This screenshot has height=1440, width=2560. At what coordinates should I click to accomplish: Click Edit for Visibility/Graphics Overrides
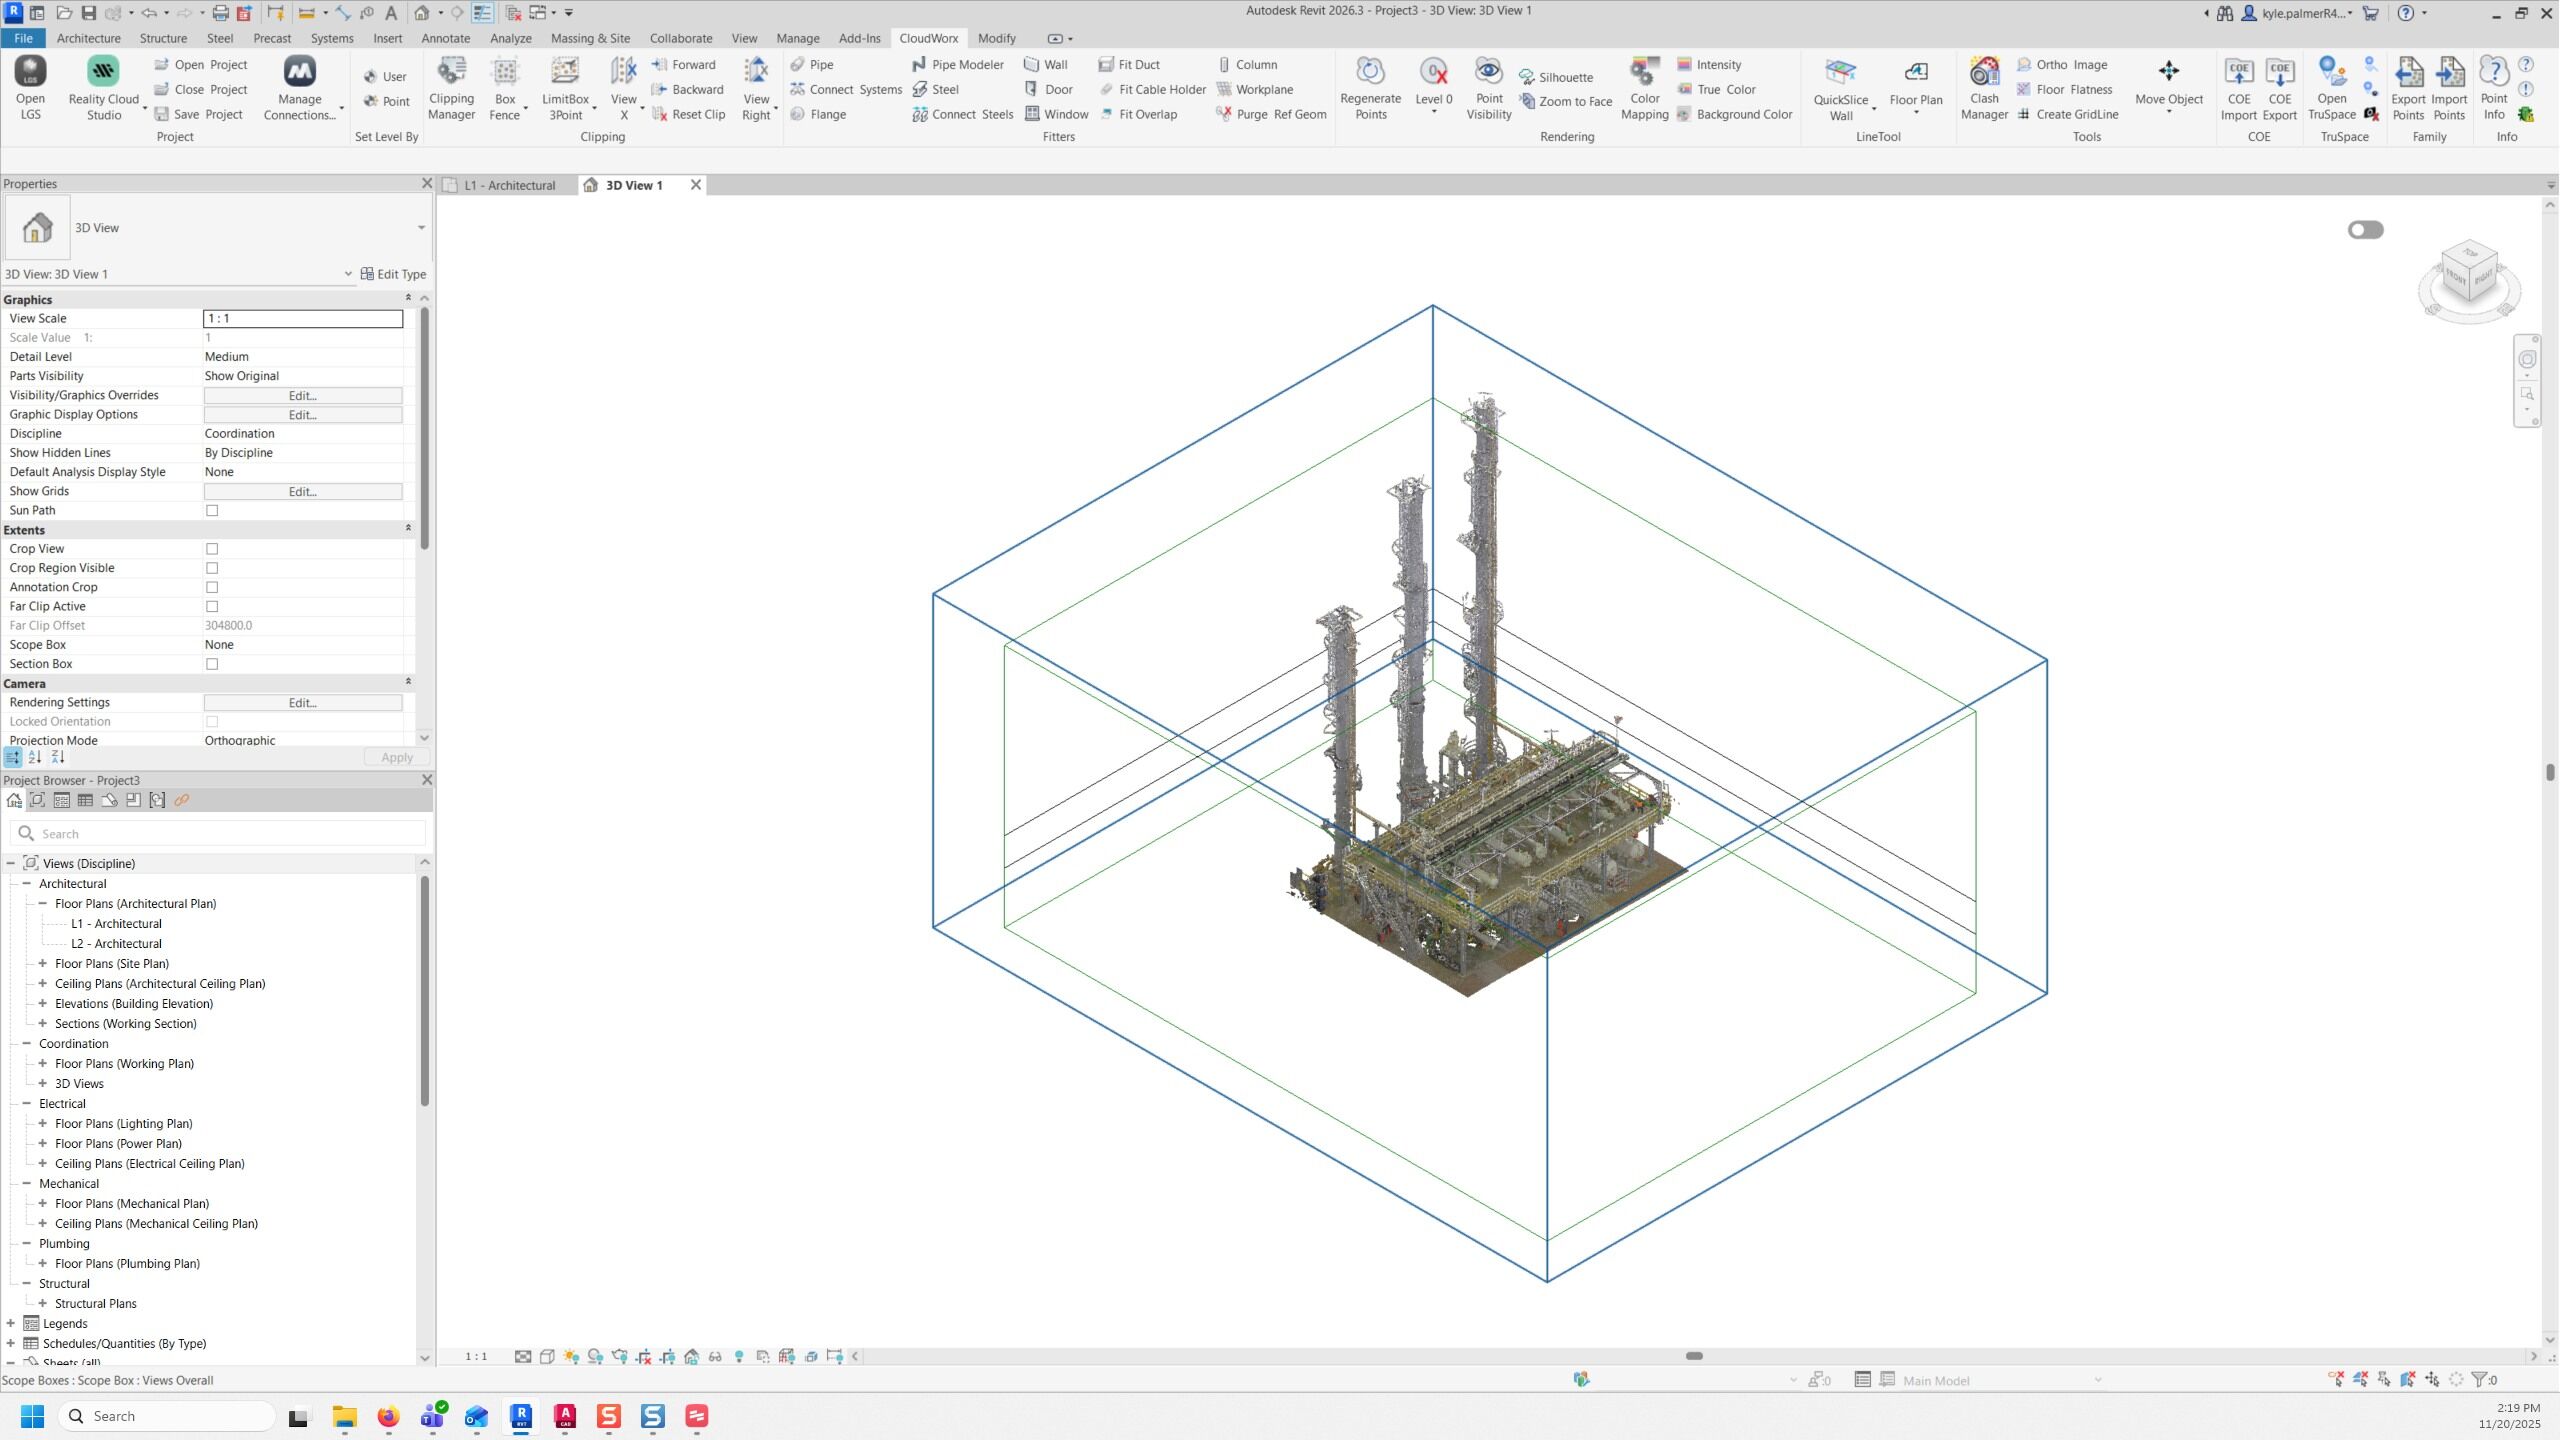pos(302,396)
